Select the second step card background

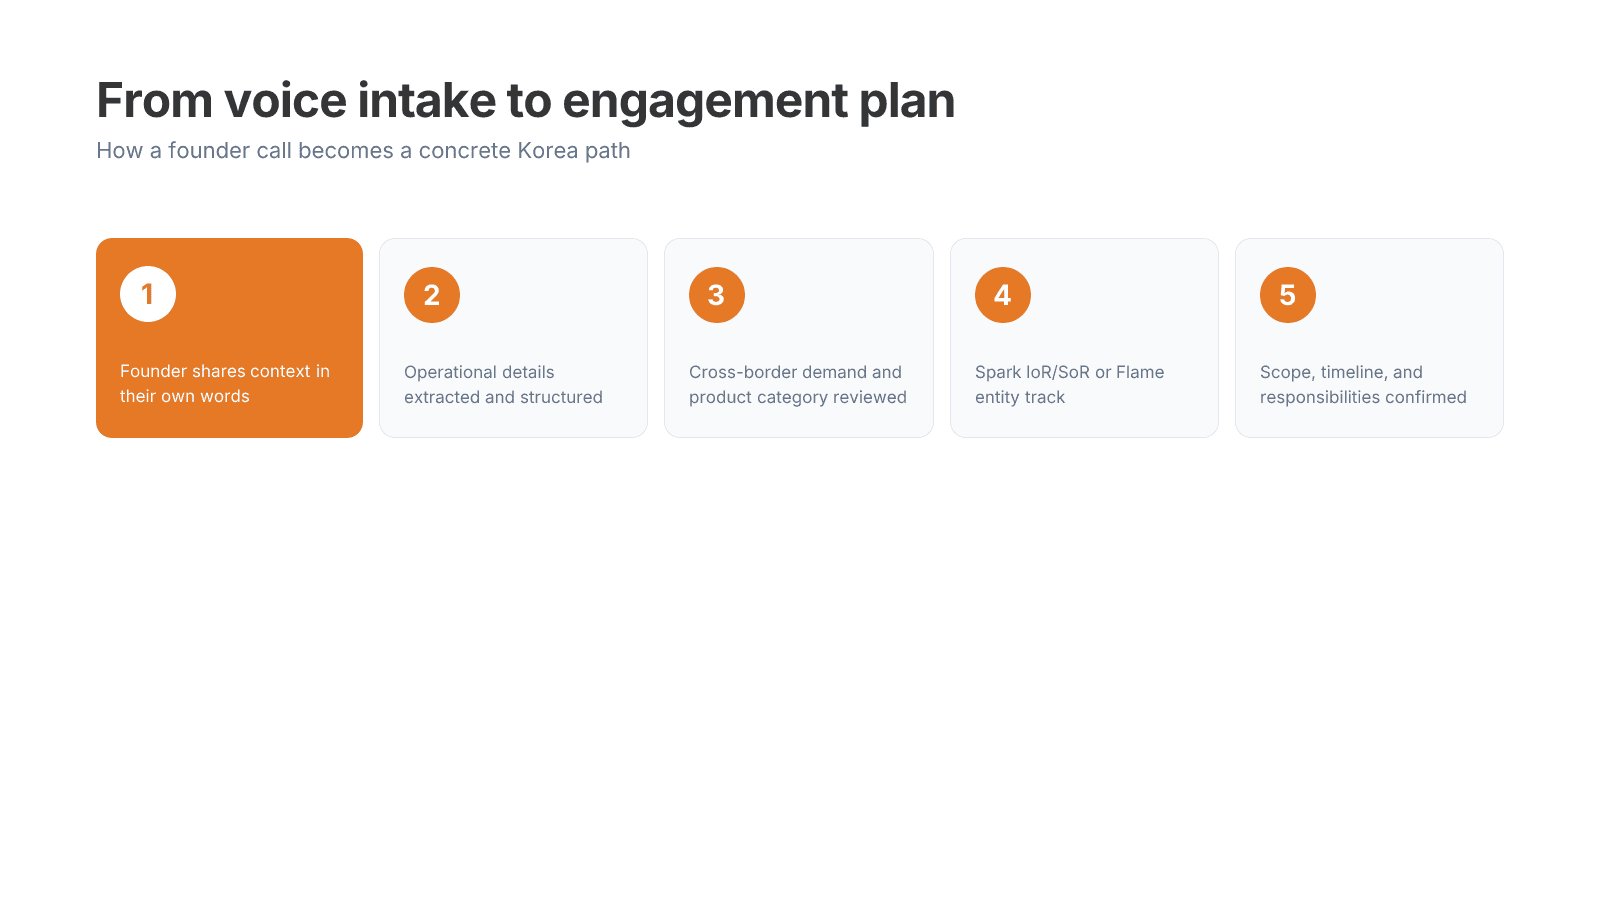click(x=560, y=300)
